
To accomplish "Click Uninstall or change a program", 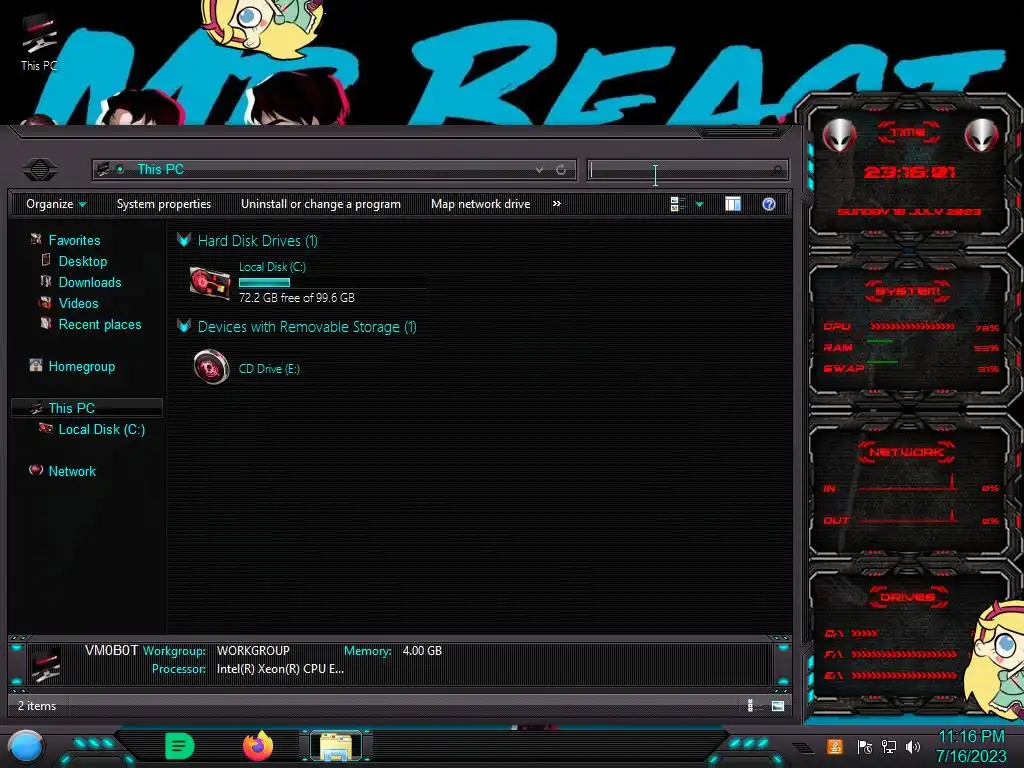I will coord(321,204).
